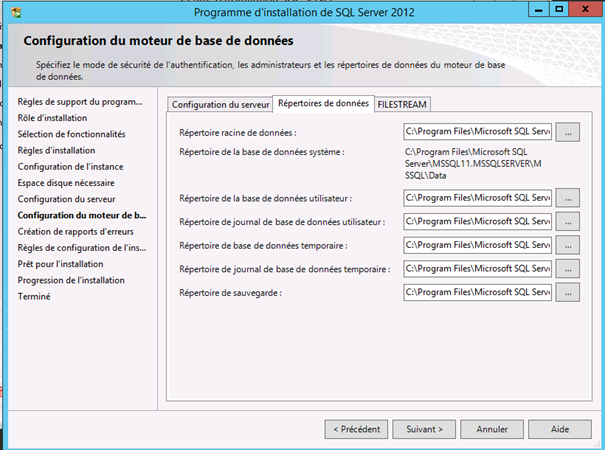Browse for journal de base temporaire directory
Image resolution: width=605 pixels, height=450 pixels.
click(x=568, y=269)
